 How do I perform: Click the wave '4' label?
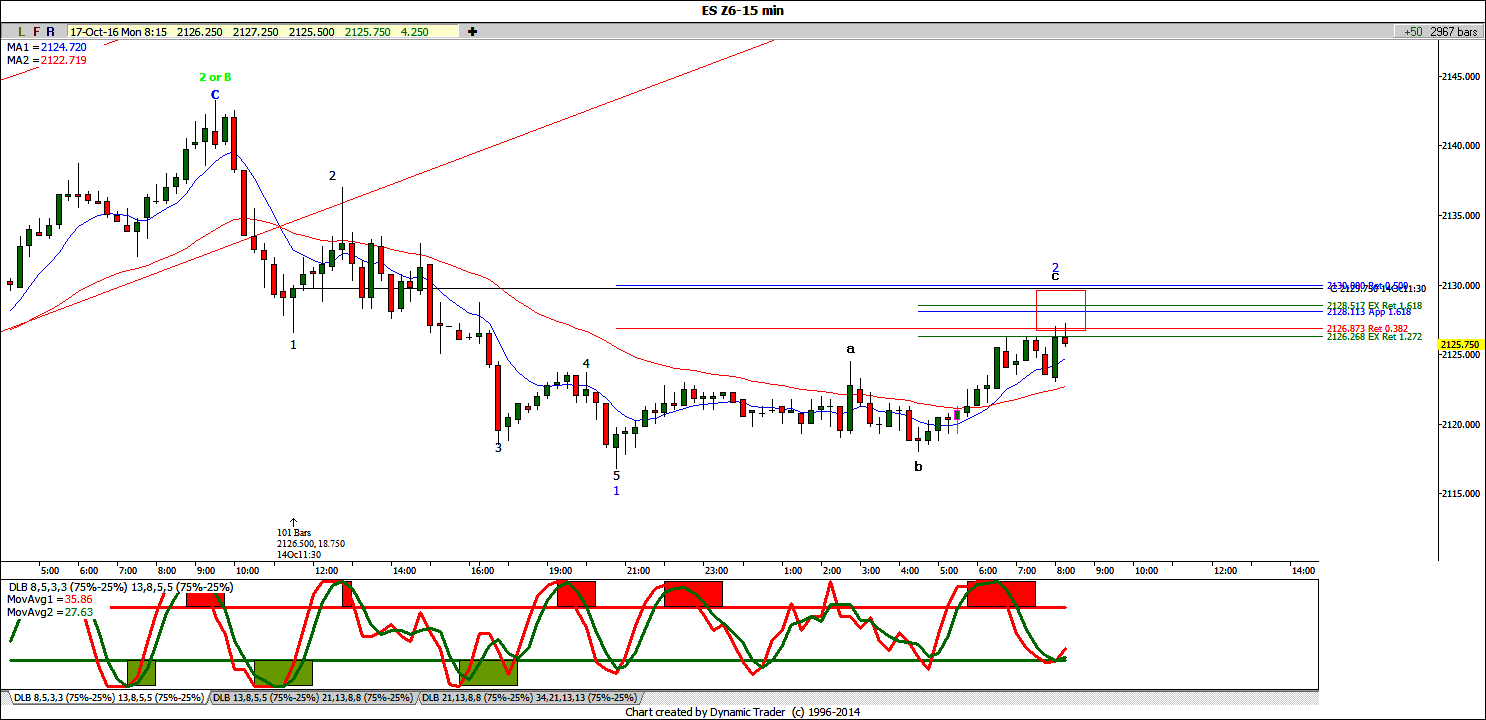coord(587,364)
